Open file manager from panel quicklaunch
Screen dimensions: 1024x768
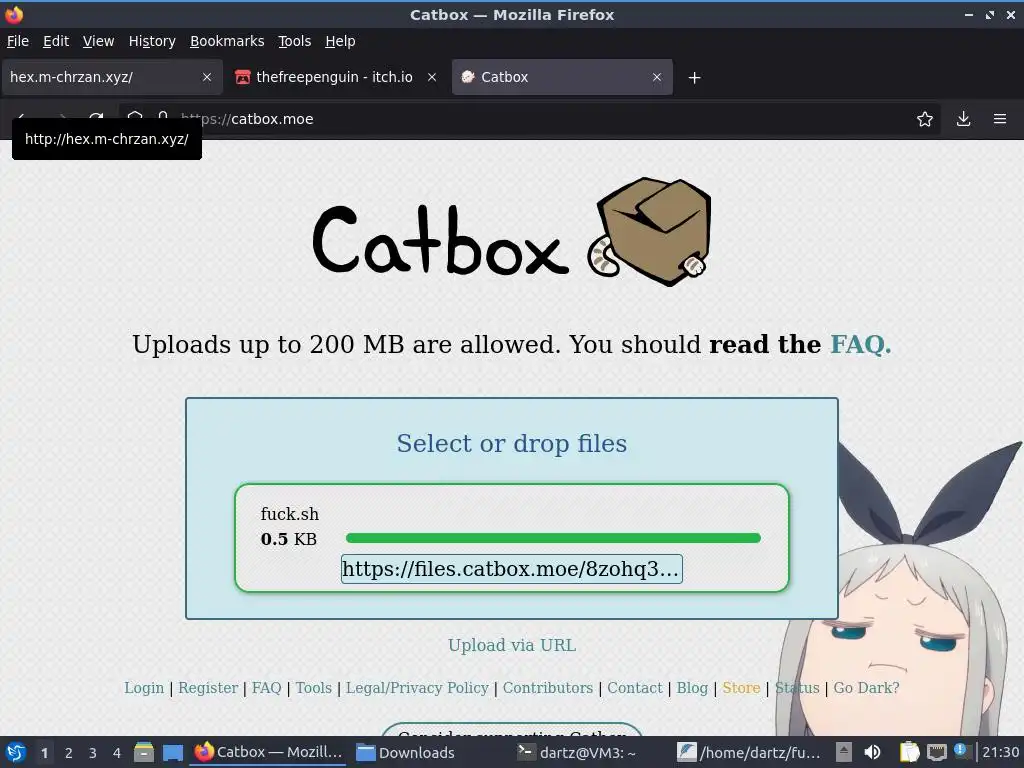tap(144, 752)
